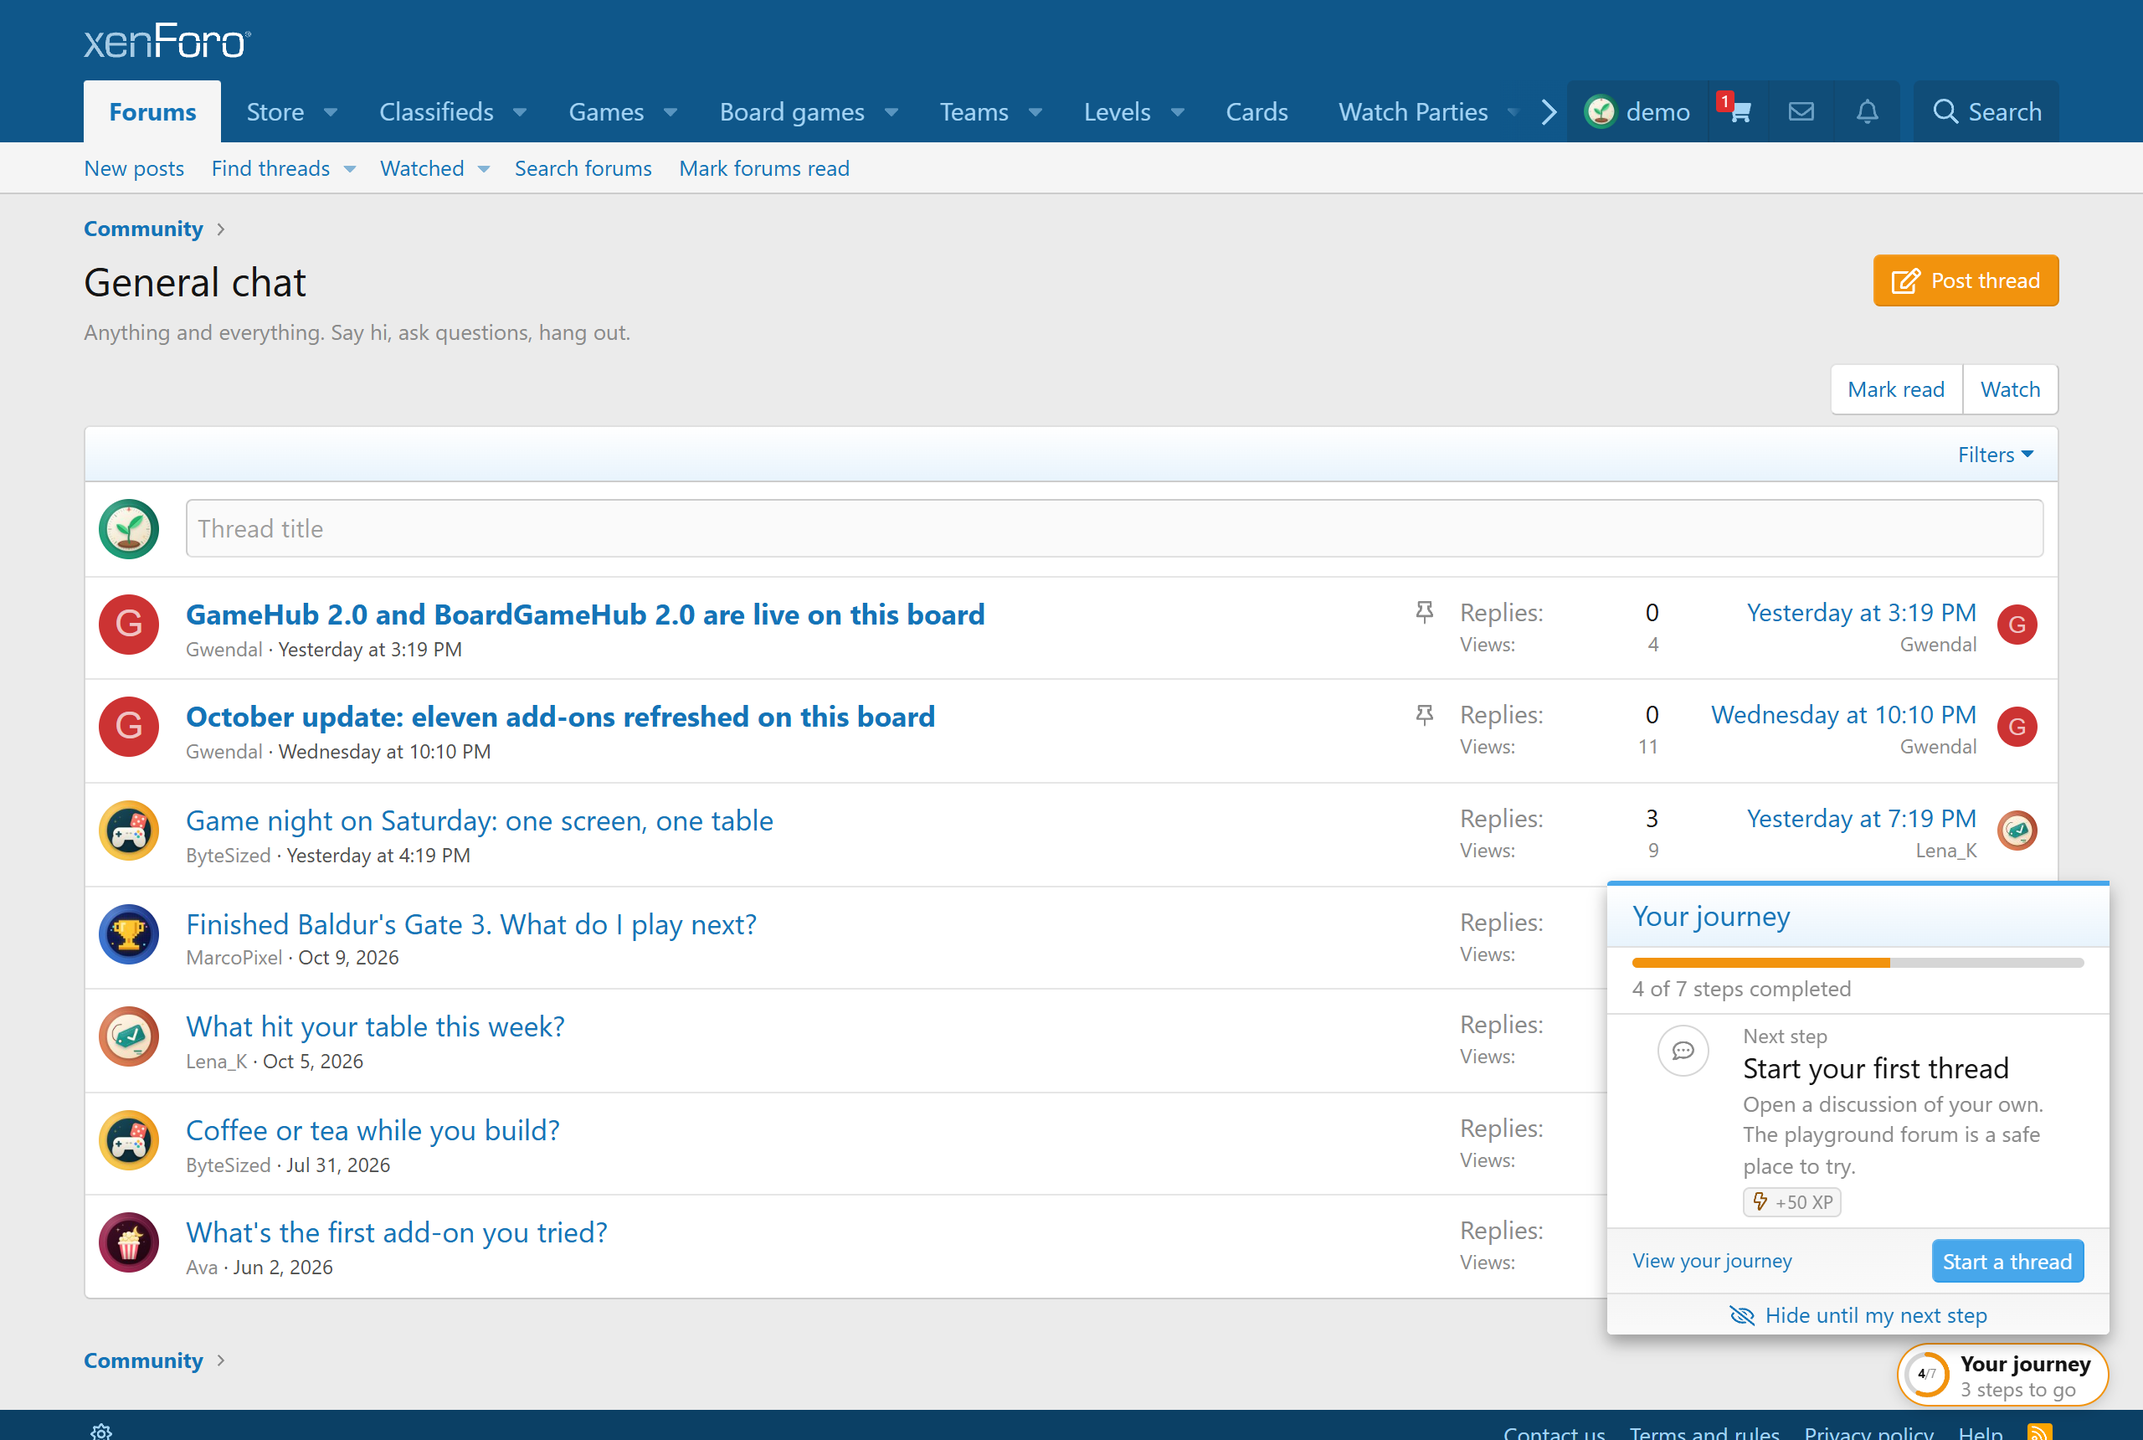Switch to the Cards tab
2143x1440 pixels.
point(1256,112)
